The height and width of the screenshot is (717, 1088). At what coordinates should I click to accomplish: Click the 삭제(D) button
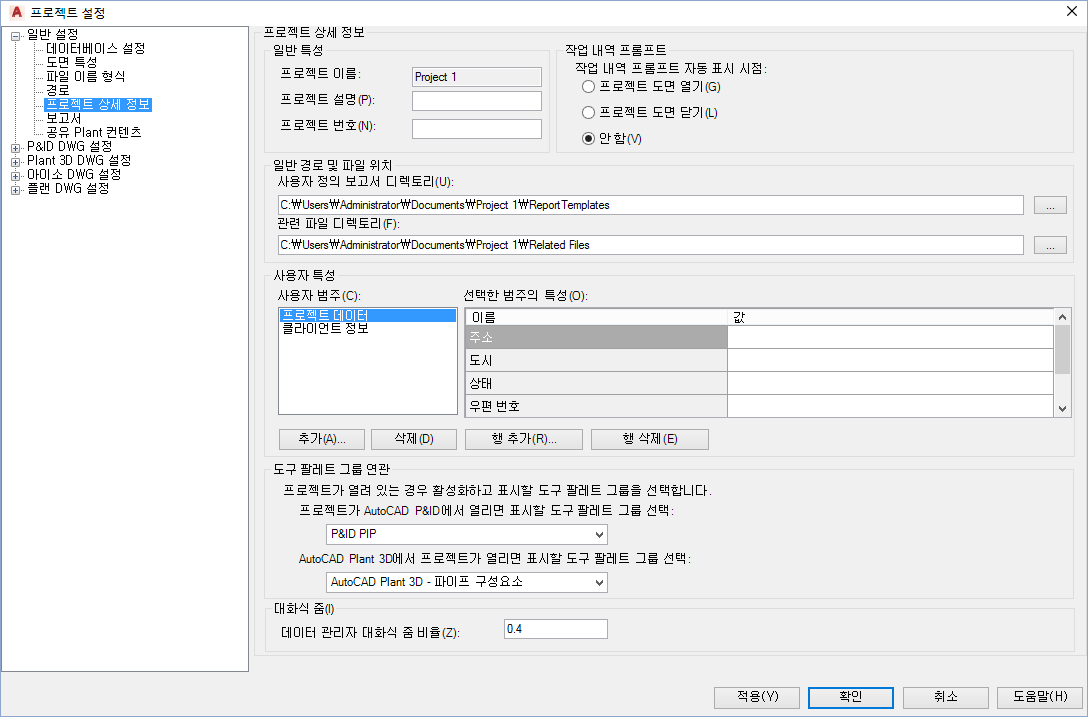[x=414, y=439]
